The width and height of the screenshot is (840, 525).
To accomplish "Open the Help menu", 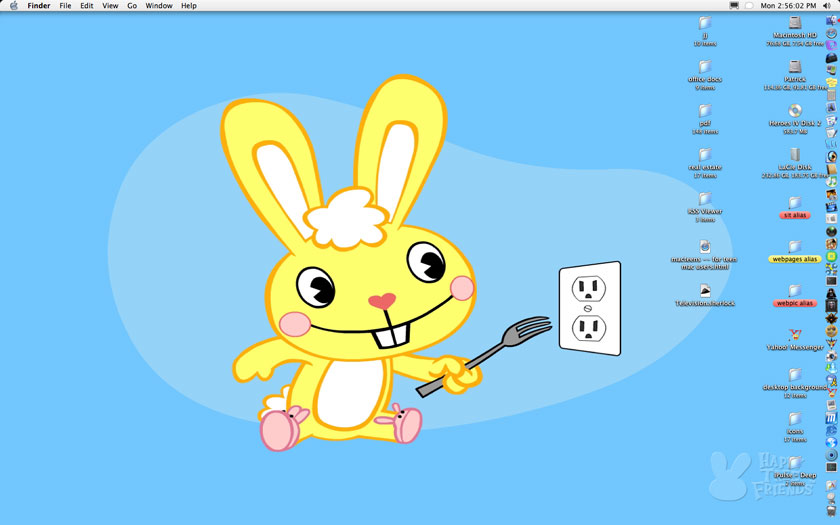I will click(x=189, y=5).
